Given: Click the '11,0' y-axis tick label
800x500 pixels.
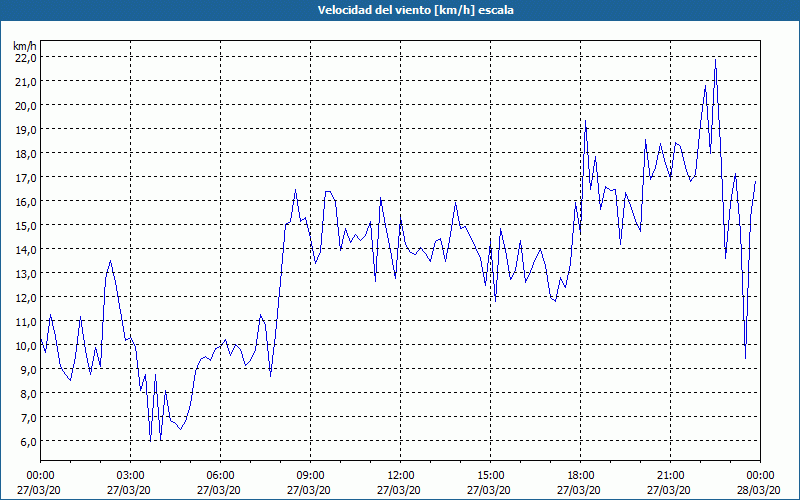Looking at the screenshot, I should coord(26,321).
